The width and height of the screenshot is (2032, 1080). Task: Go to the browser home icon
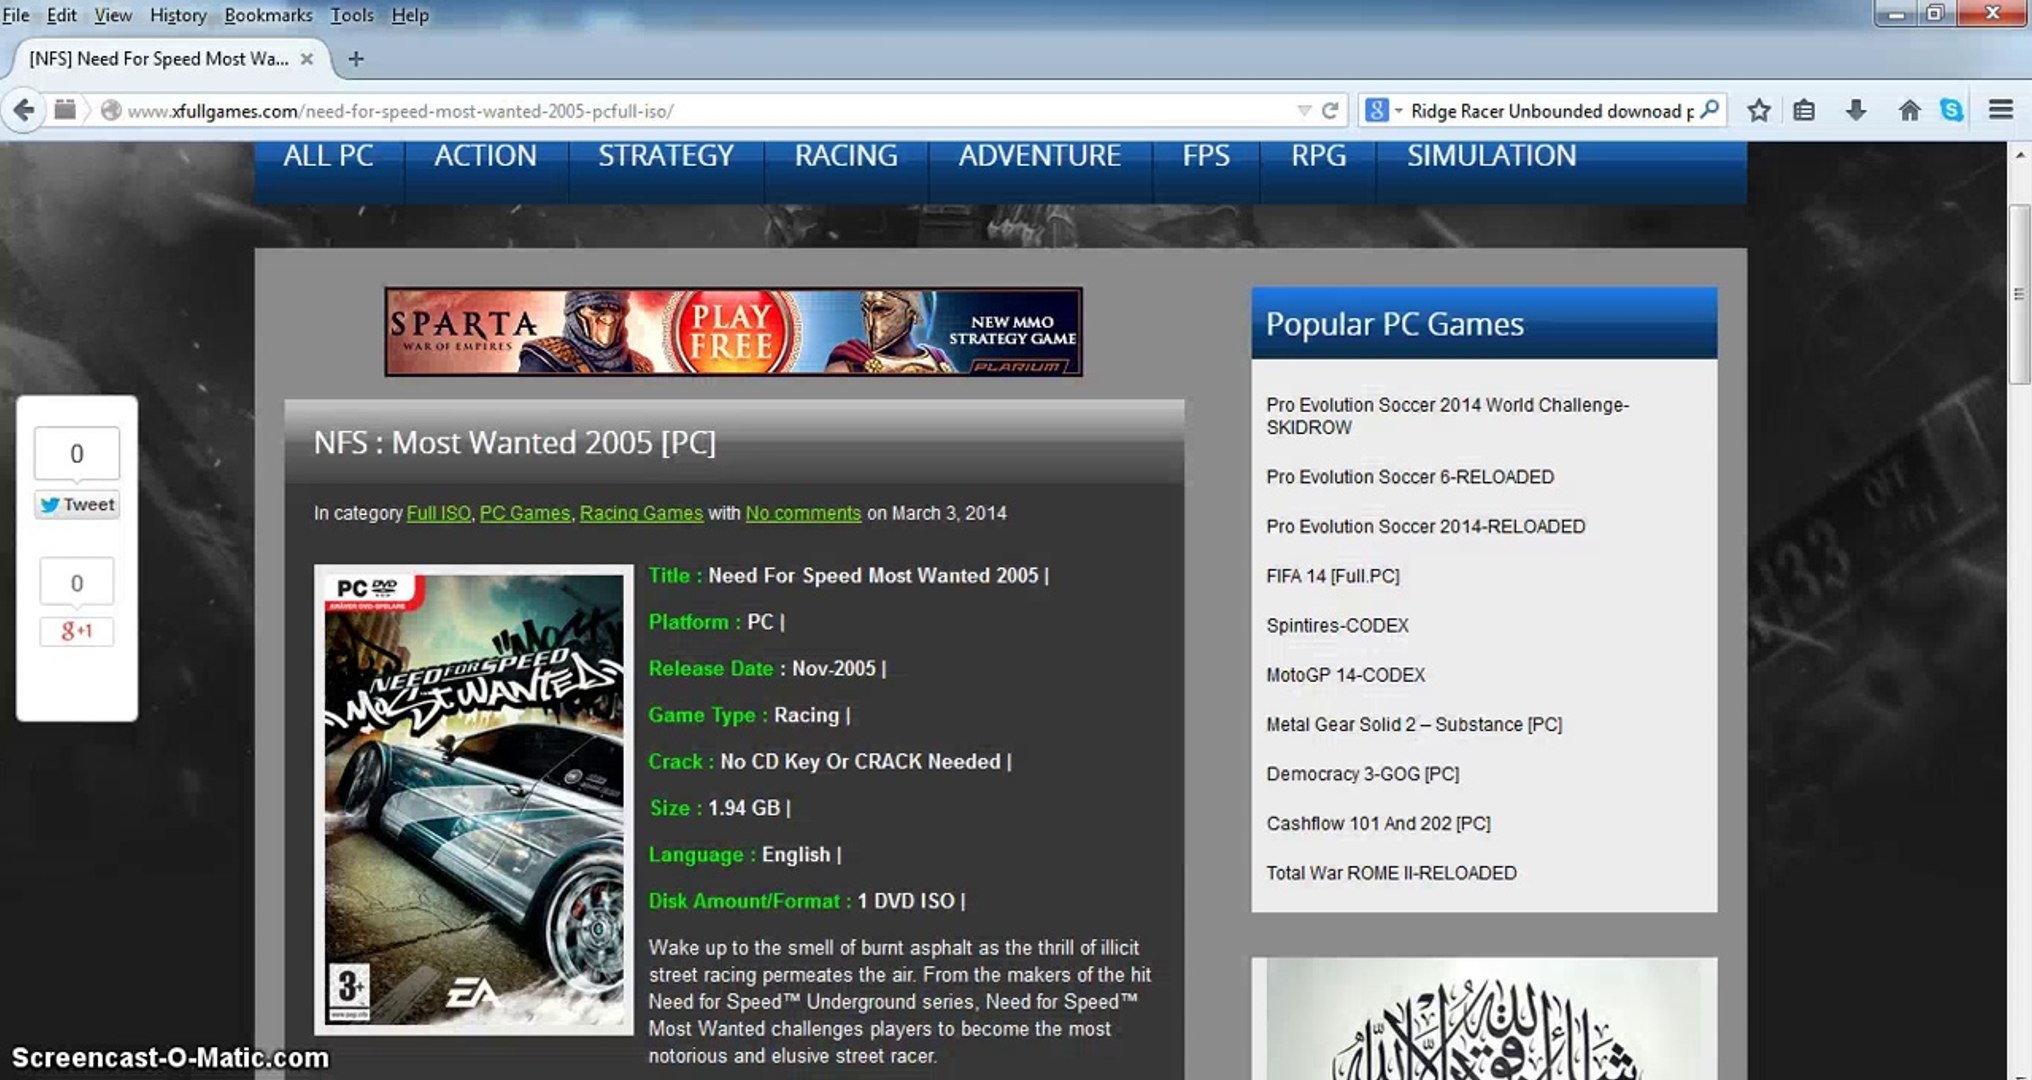point(1909,110)
